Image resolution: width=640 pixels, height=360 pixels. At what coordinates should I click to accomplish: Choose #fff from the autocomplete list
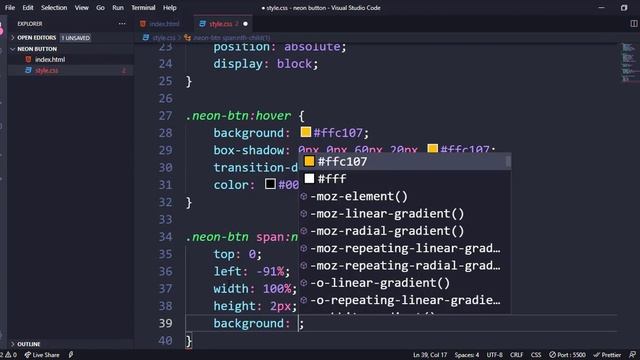(x=404, y=179)
